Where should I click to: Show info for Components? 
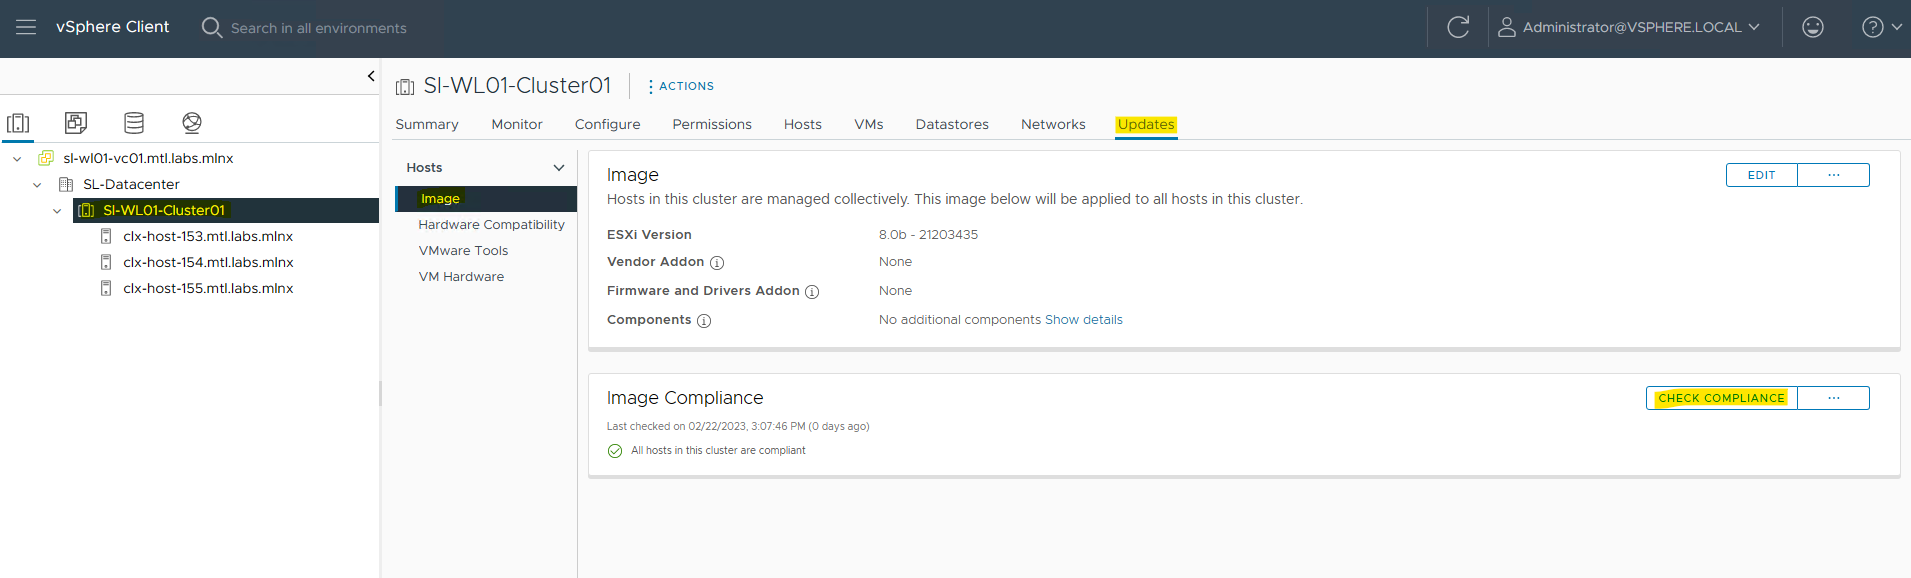[704, 321]
